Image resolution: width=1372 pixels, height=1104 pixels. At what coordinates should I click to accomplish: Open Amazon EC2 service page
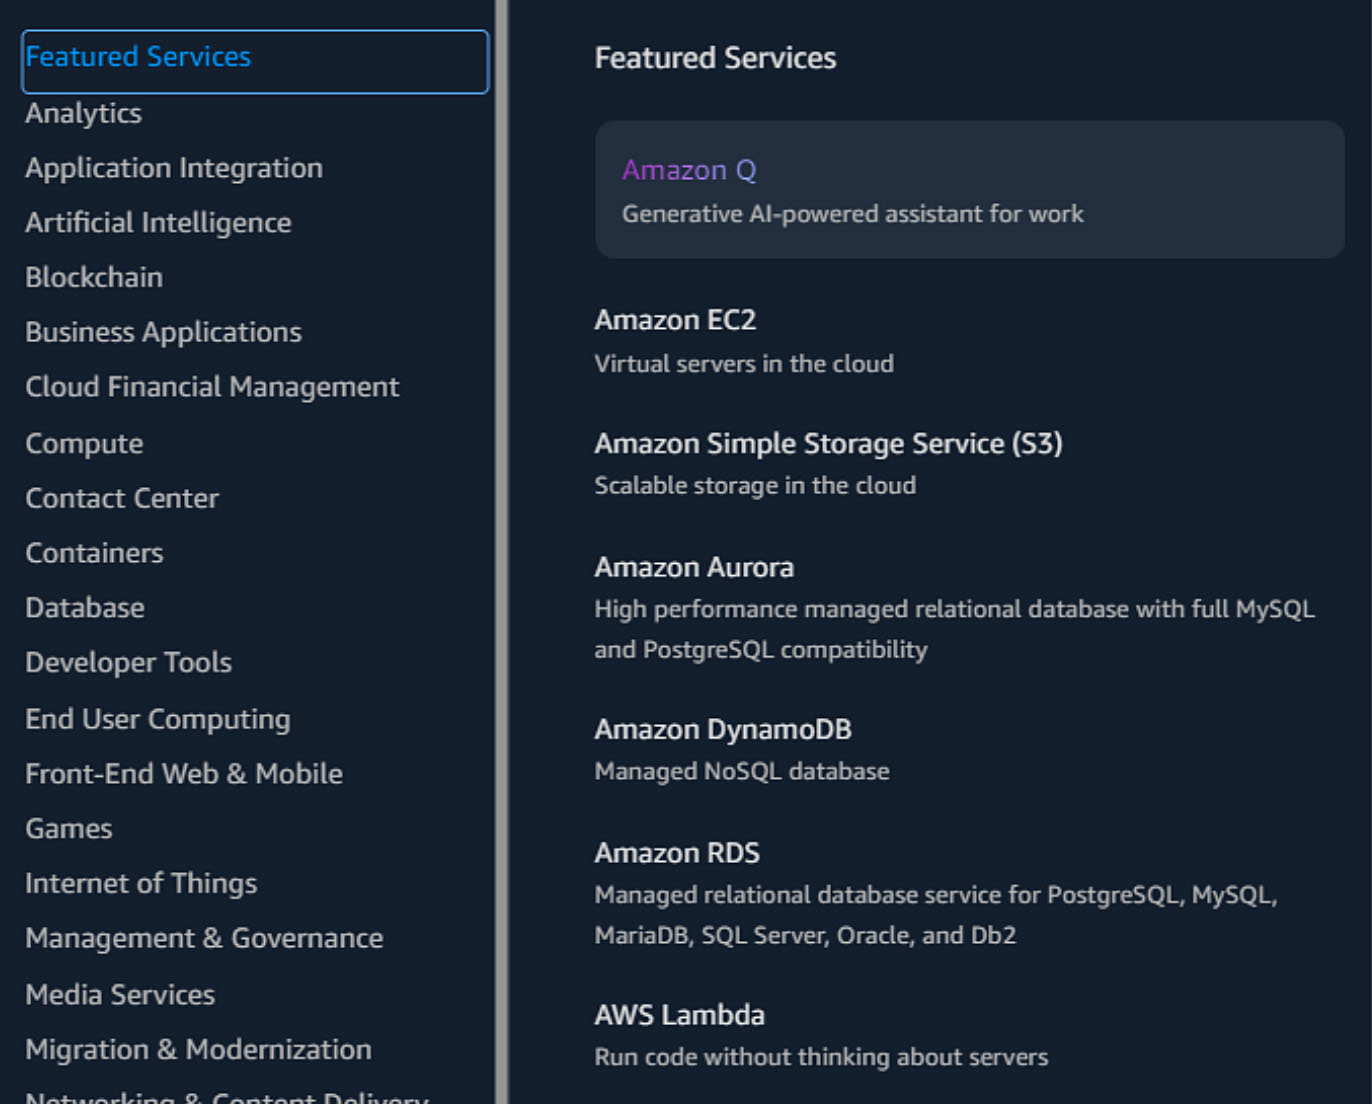(676, 321)
